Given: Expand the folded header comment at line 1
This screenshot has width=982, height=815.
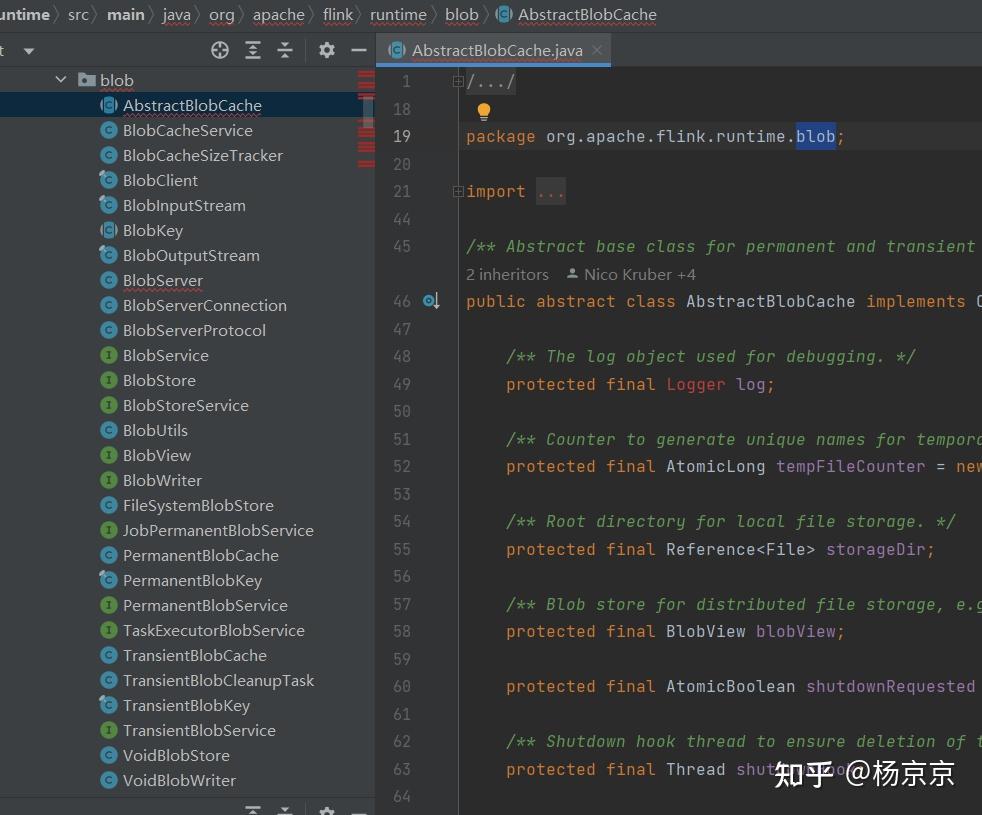Looking at the screenshot, I should (x=458, y=82).
